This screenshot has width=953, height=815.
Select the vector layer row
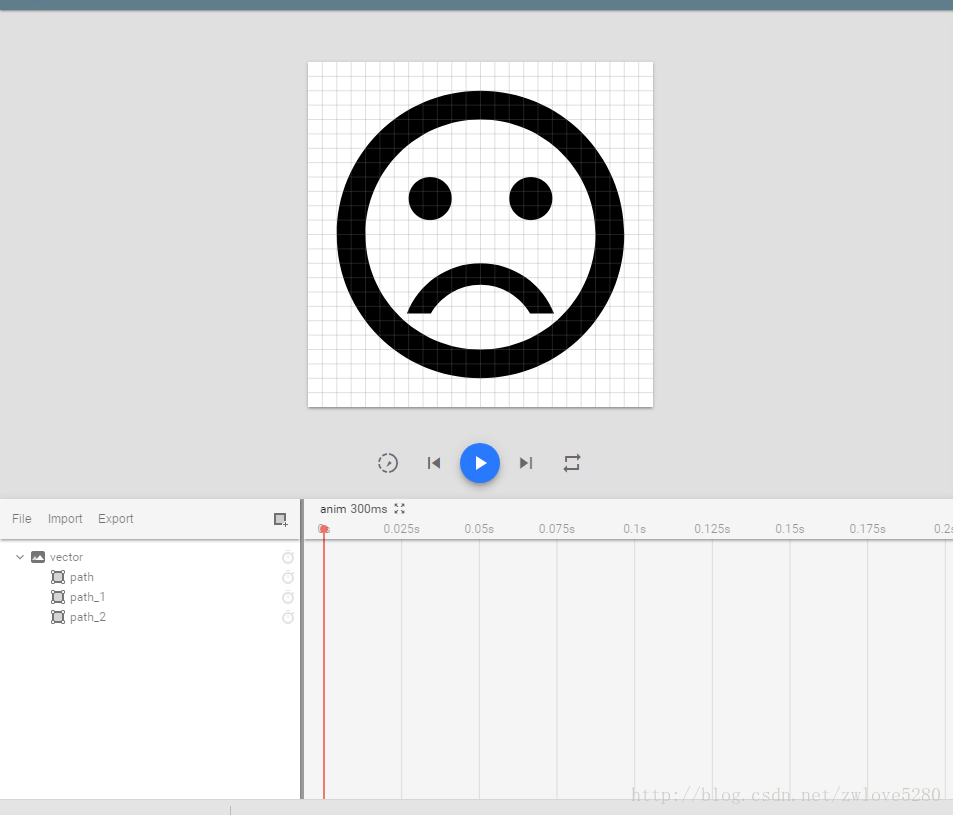click(150, 557)
